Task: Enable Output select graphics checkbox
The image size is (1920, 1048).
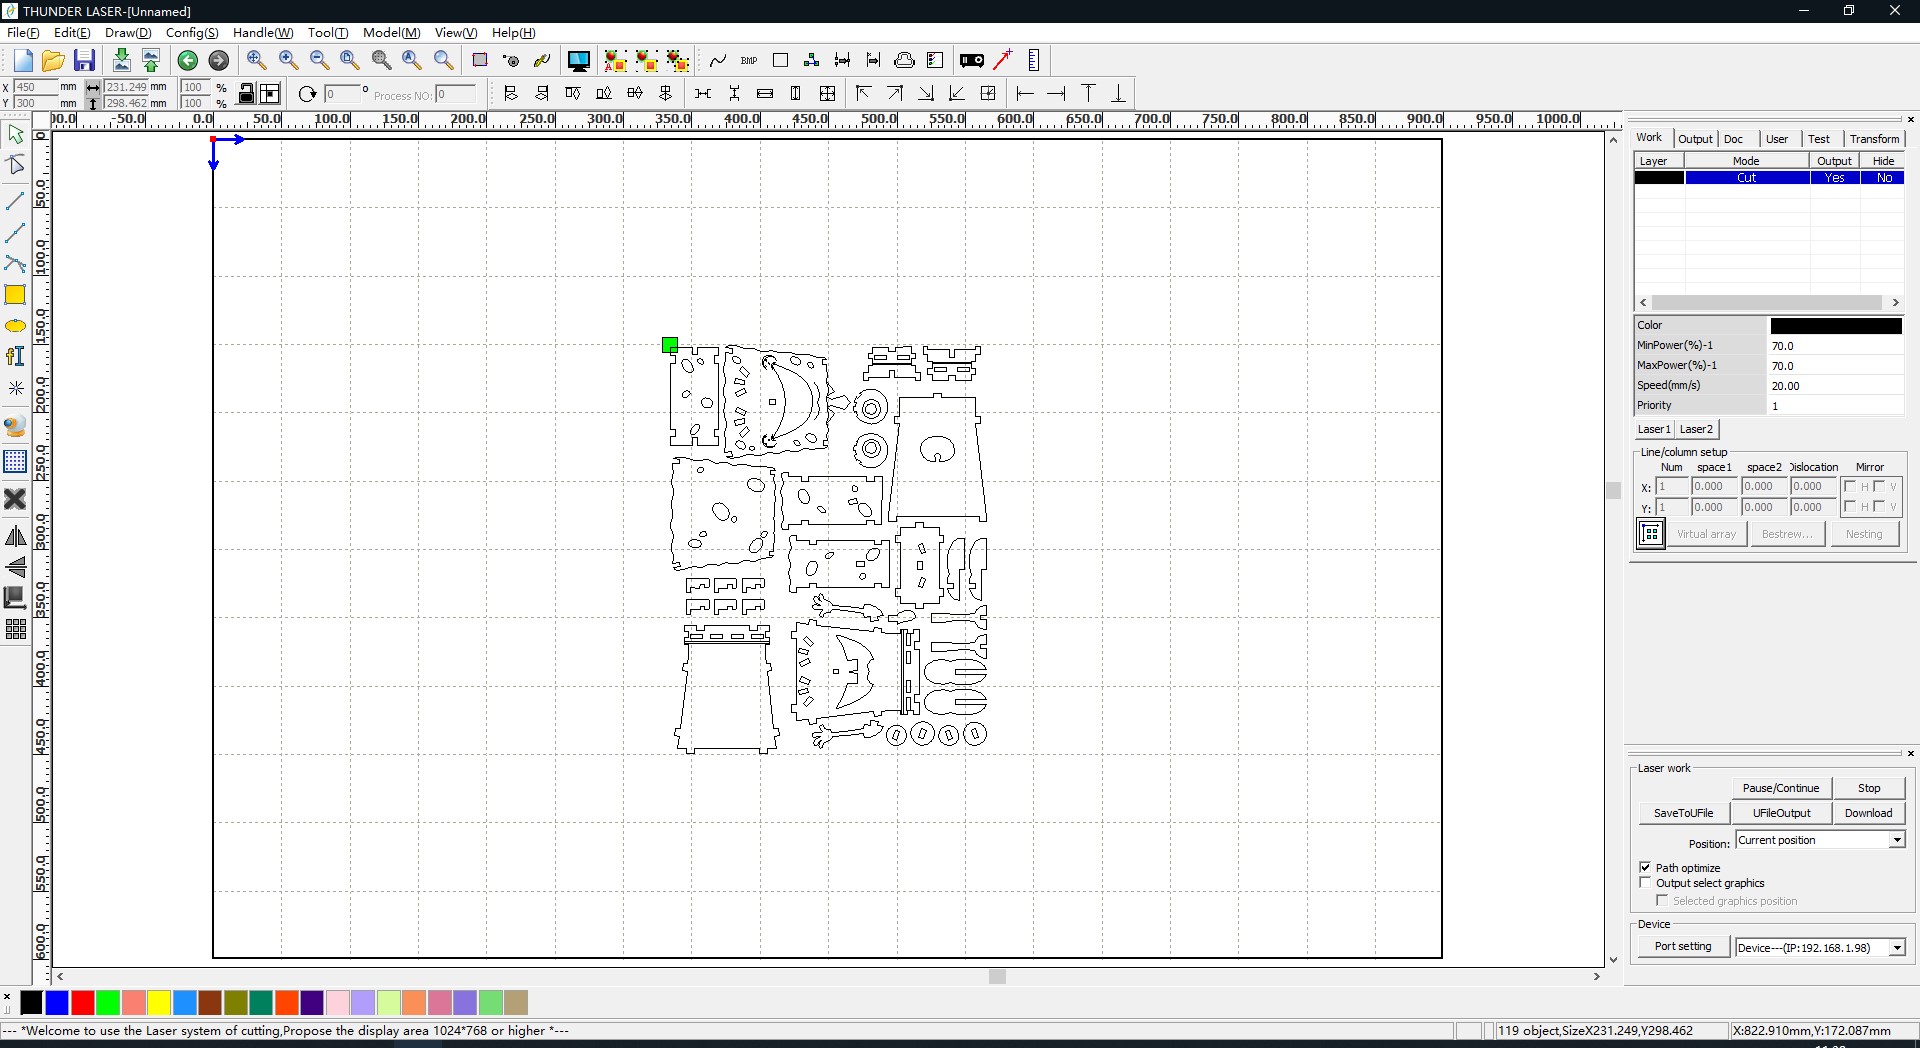Action: point(1646,883)
